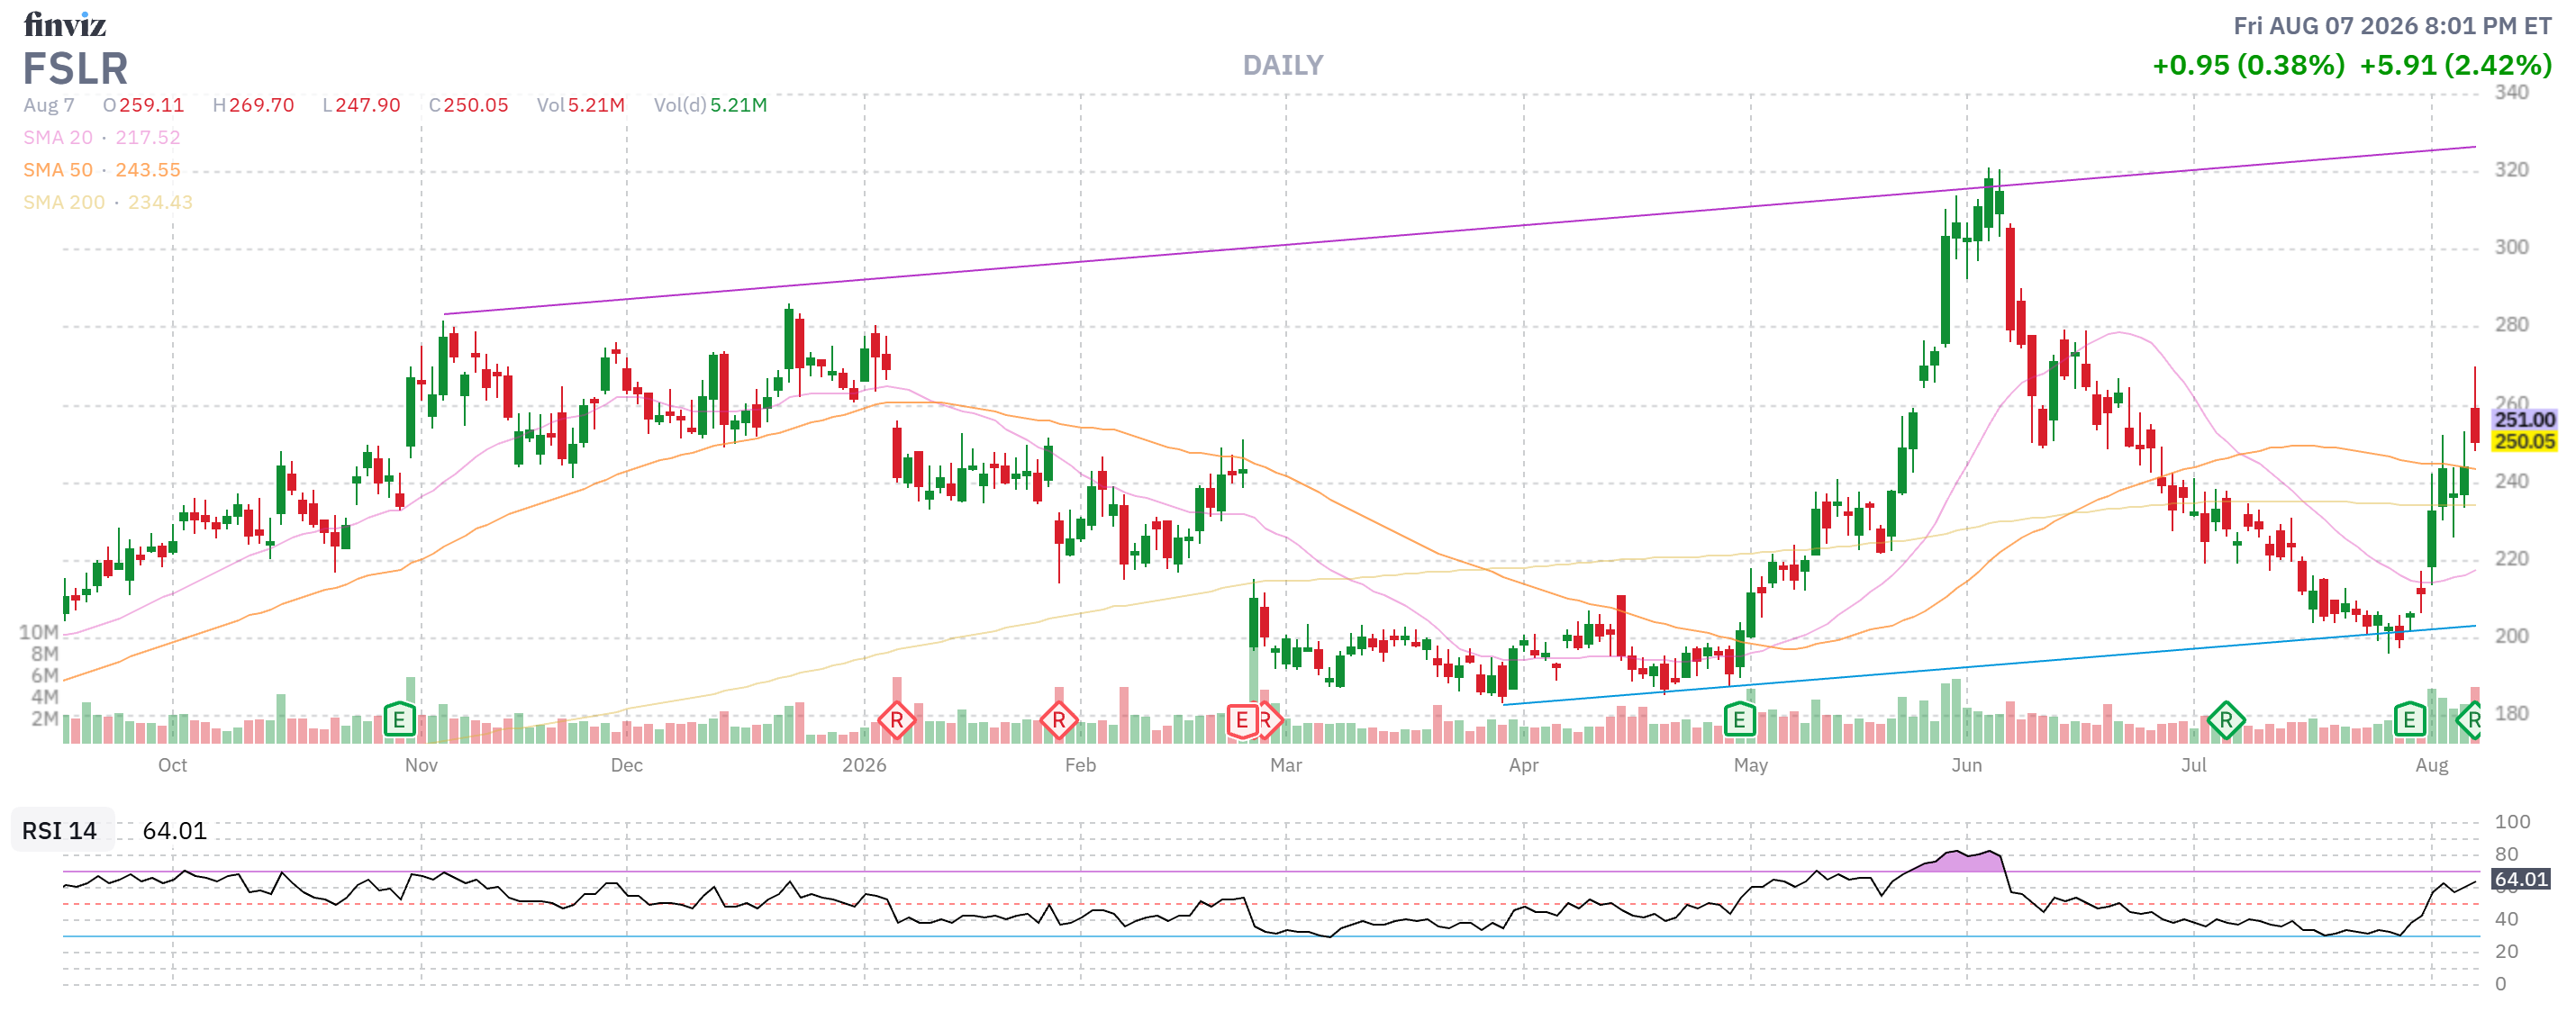
Task: Click the low price 247.90
Action: click(x=367, y=105)
